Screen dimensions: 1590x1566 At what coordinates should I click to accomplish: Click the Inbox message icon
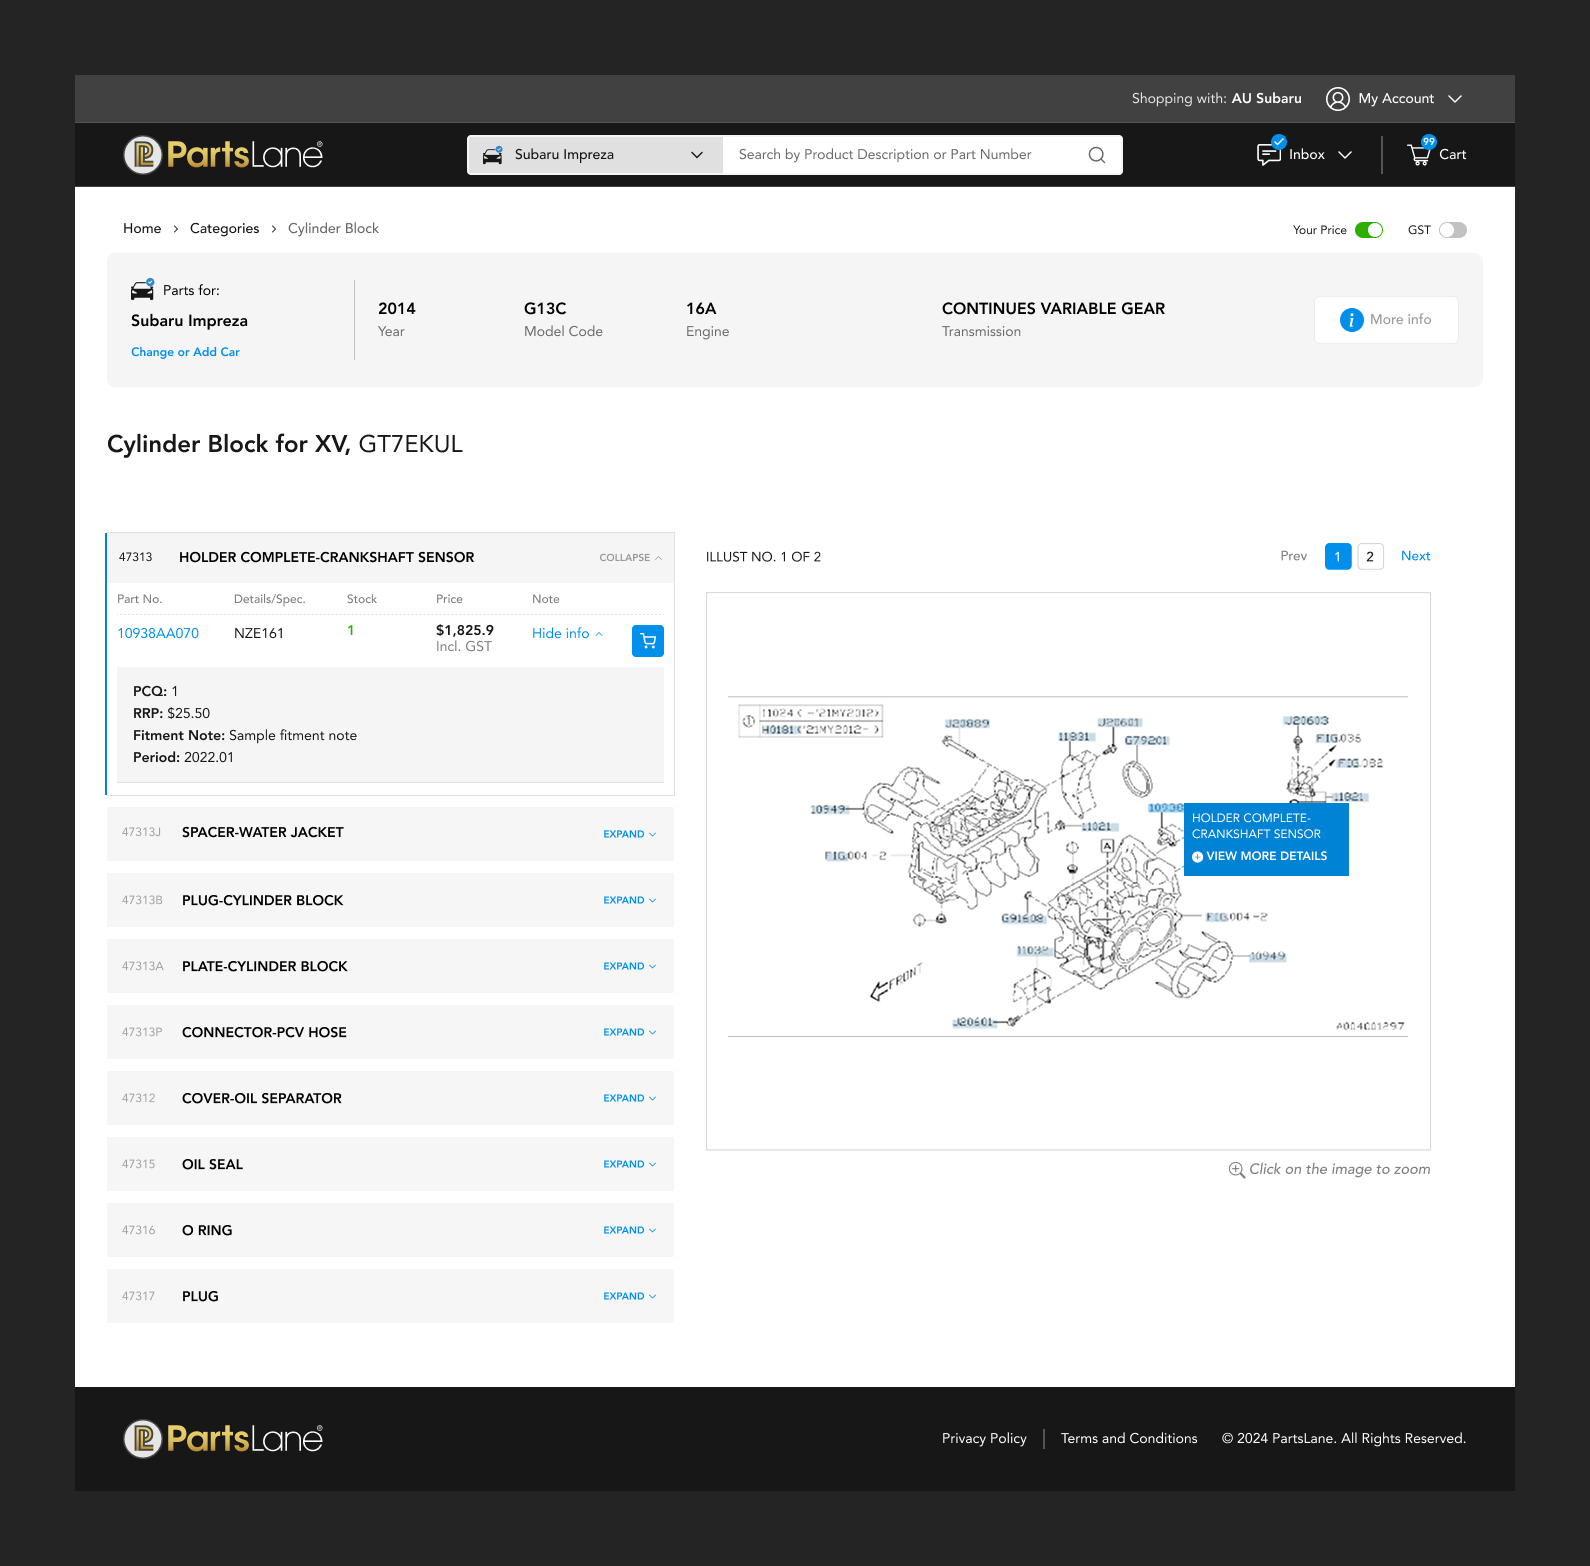coord(1269,154)
